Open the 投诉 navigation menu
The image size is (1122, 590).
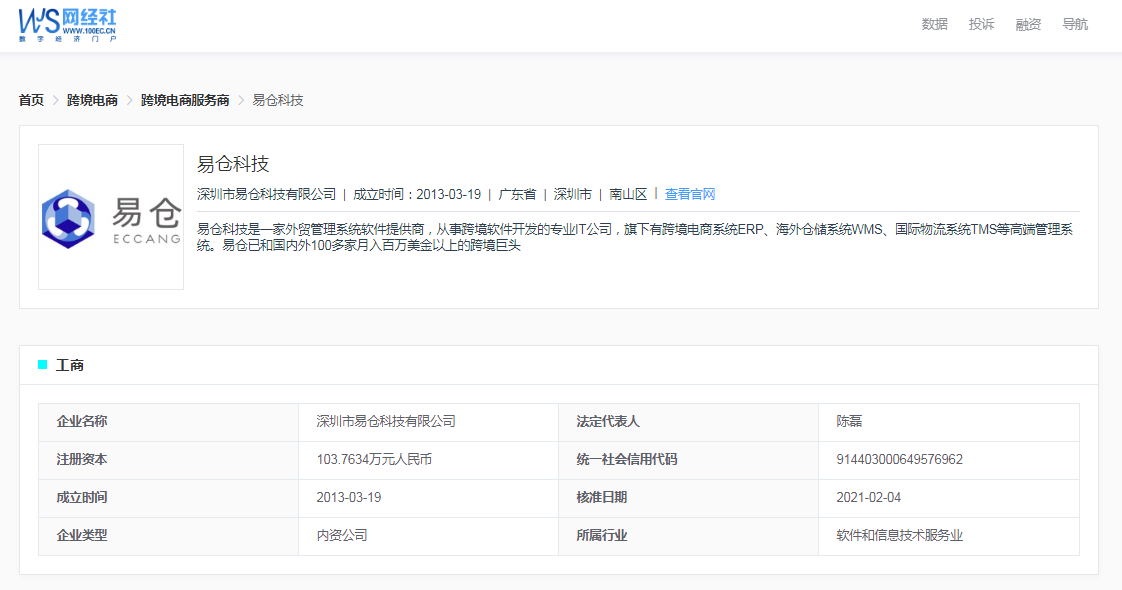[981, 25]
